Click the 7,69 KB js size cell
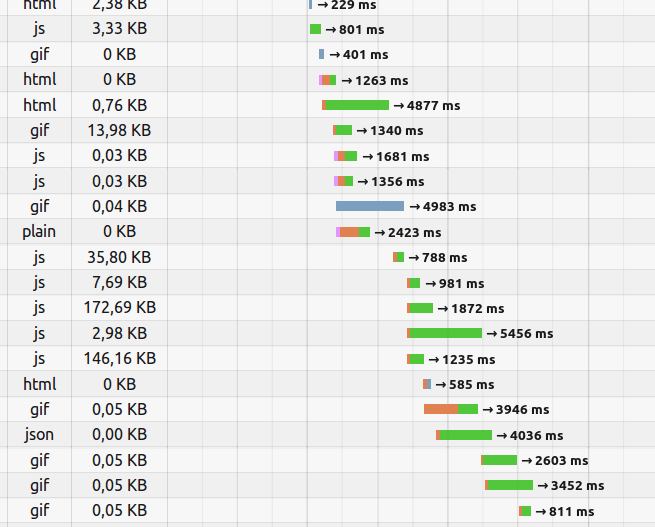The width and height of the screenshot is (655, 527). click(119, 283)
